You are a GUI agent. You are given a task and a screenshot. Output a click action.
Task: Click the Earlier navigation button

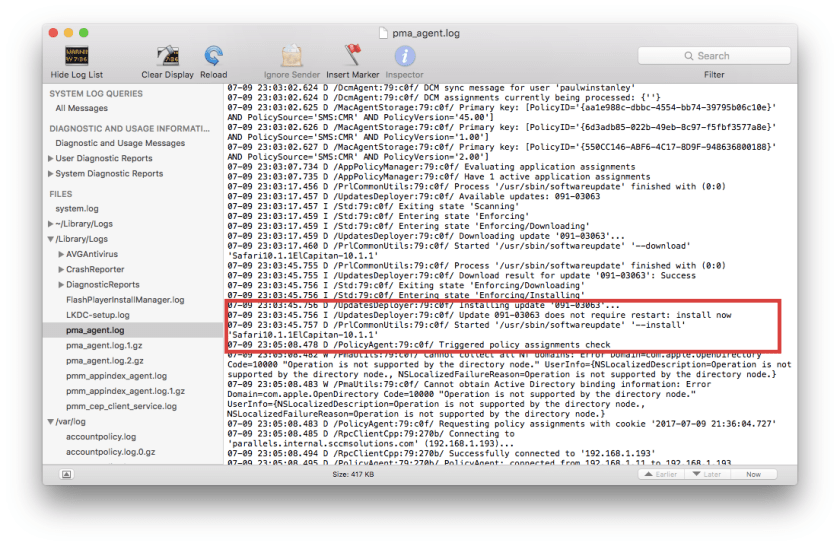tap(662, 475)
